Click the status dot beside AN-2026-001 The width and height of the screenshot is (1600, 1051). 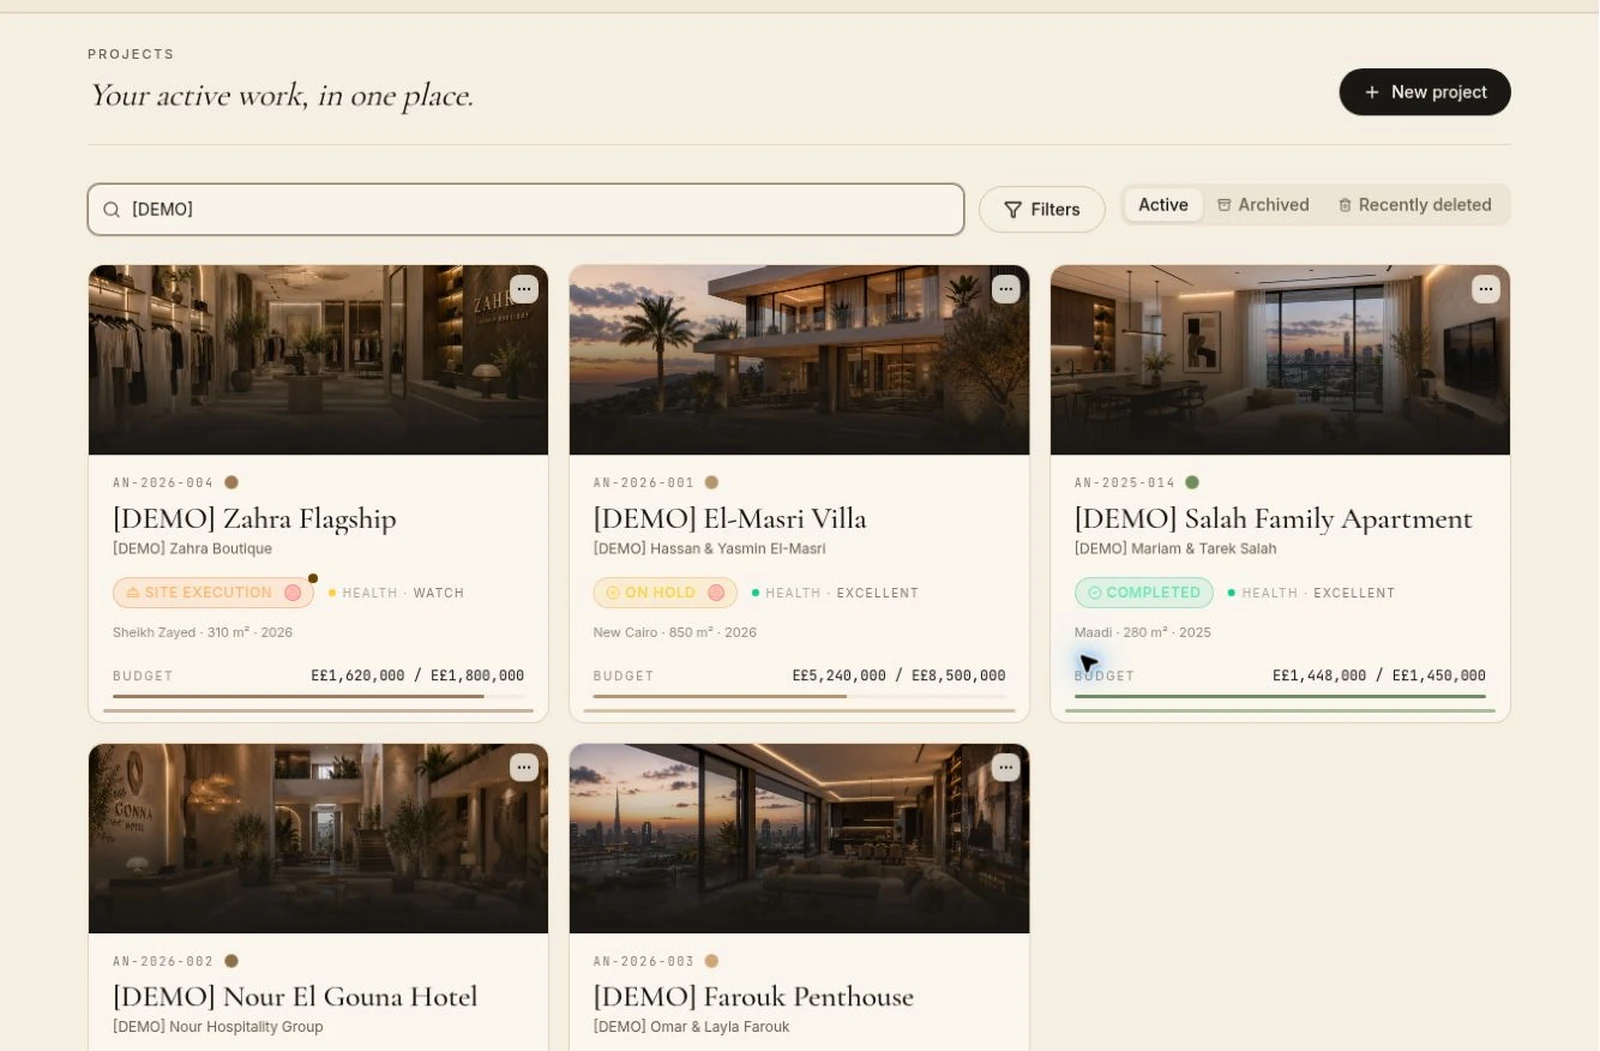[711, 482]
